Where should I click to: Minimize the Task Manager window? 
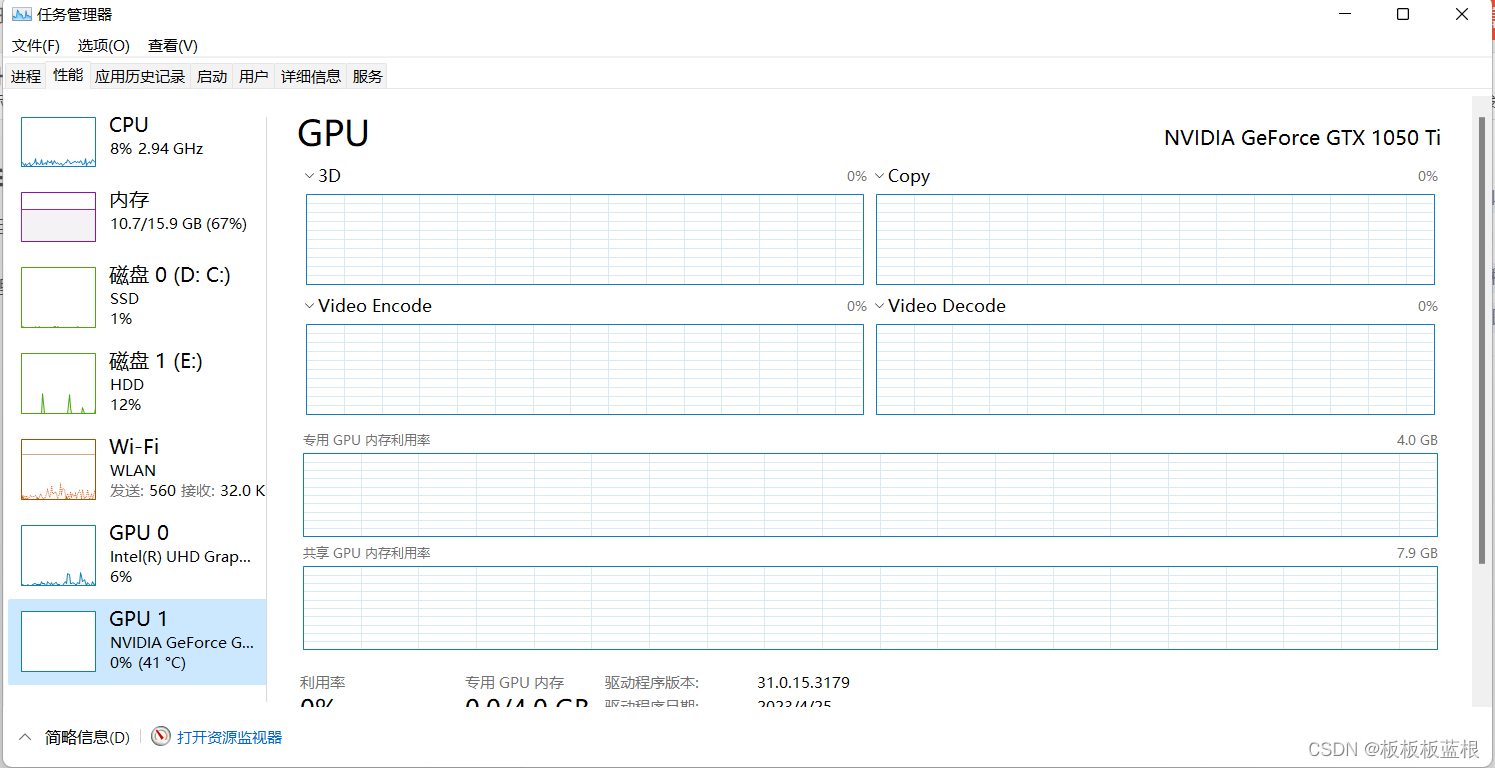tap(1345, 14)
